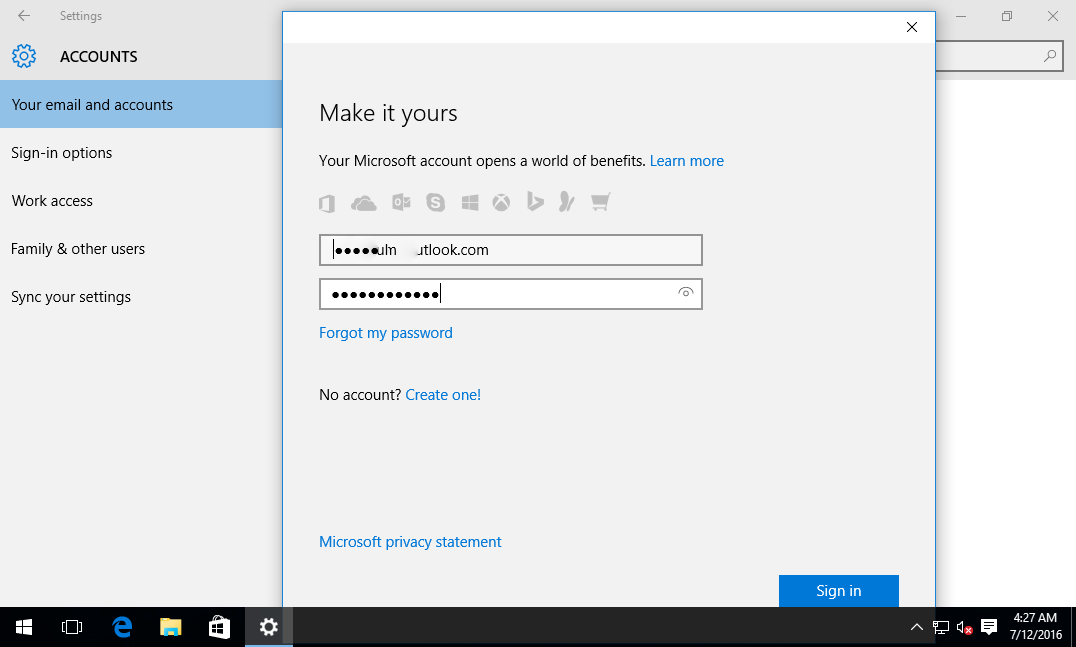Click the Settings gear taskbar button
Viewport: 1076px width, 647px height.
269,627
